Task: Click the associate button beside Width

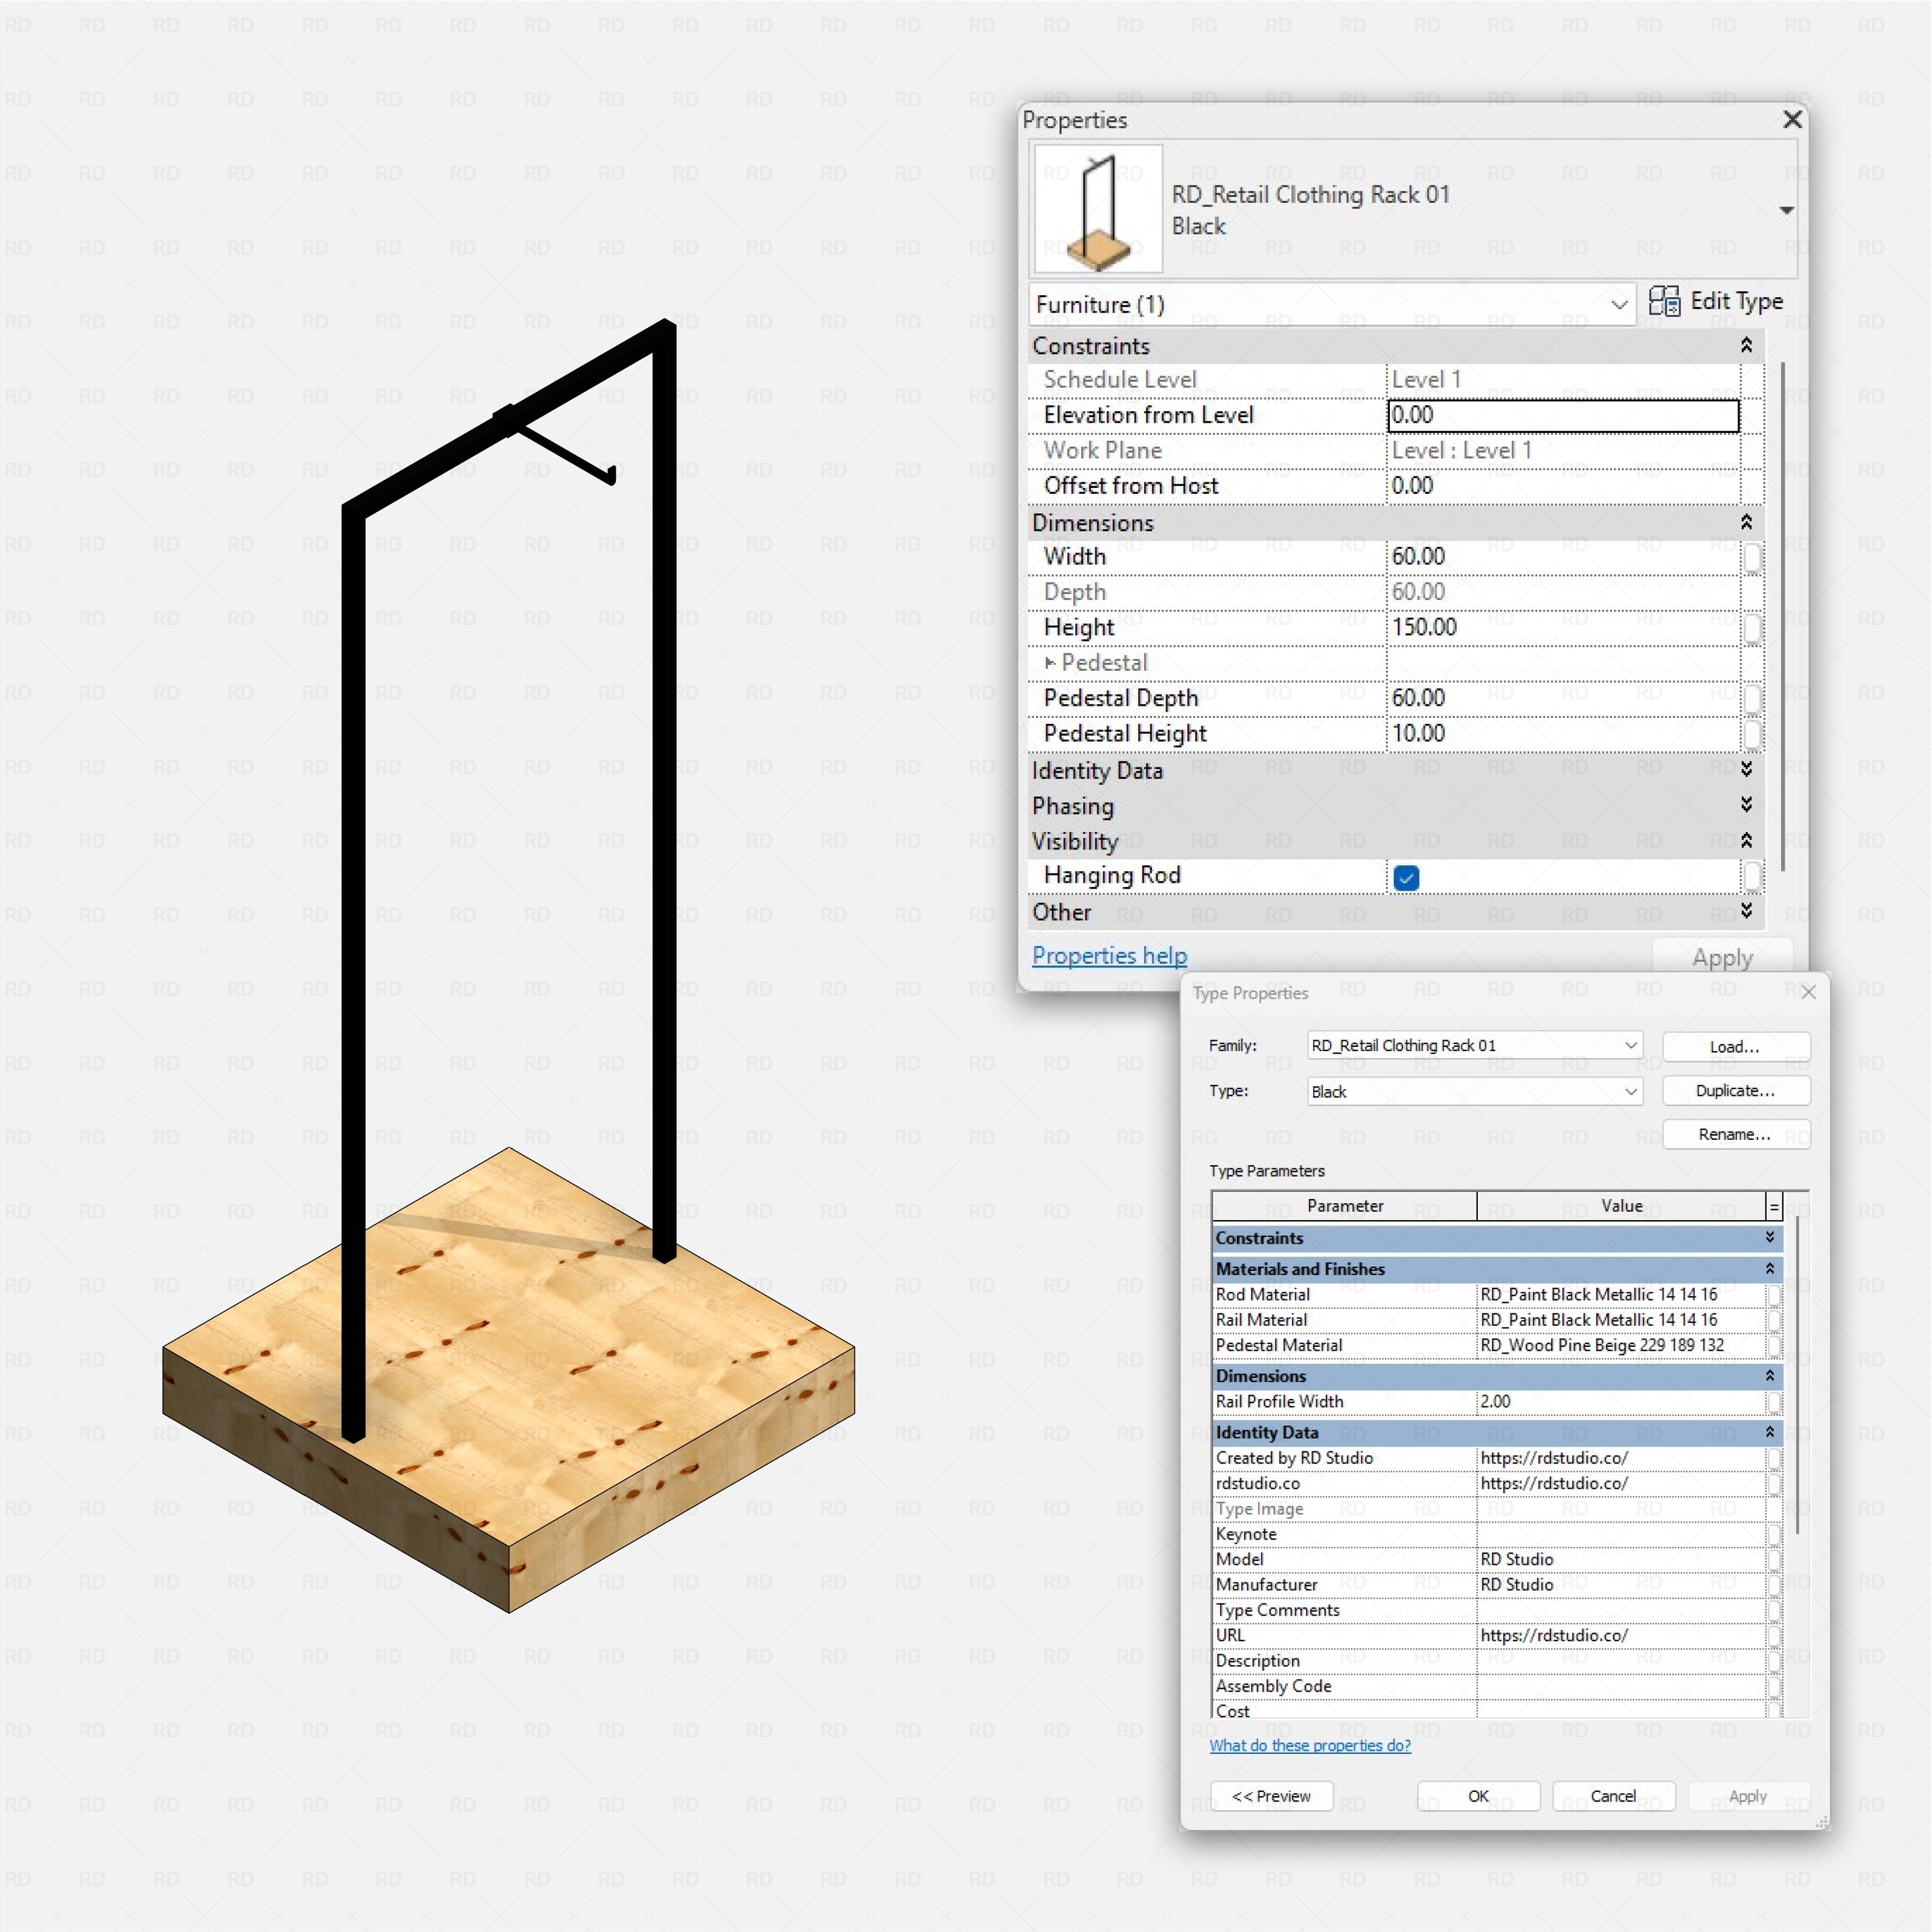Action: pos(1752,558)
